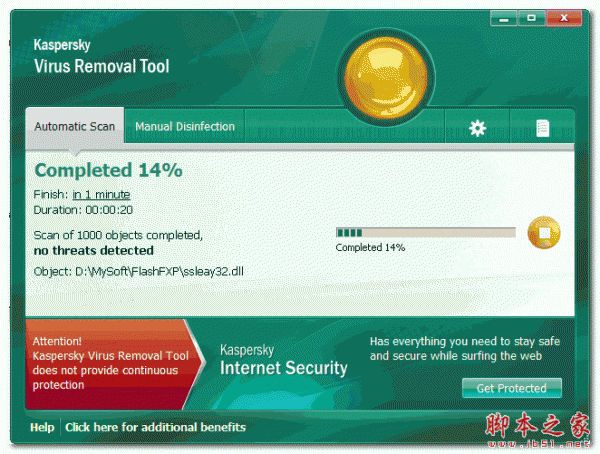Switch to the Automatic Scan tab

point(75,126)
